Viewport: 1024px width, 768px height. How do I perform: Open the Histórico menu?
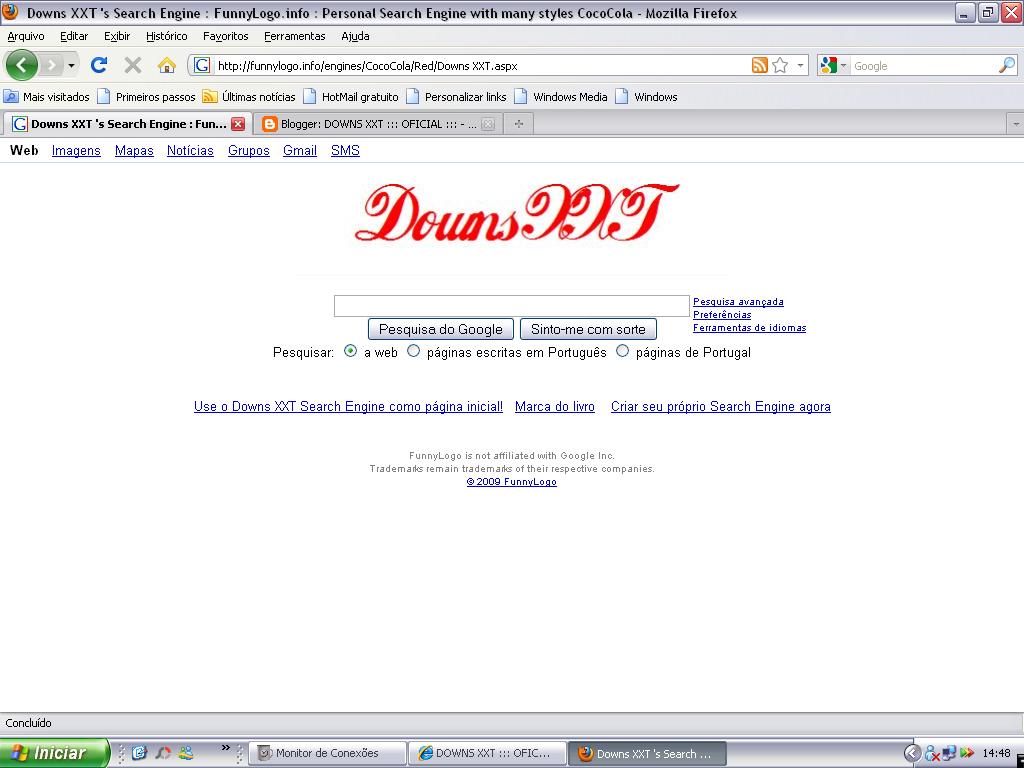167,37
